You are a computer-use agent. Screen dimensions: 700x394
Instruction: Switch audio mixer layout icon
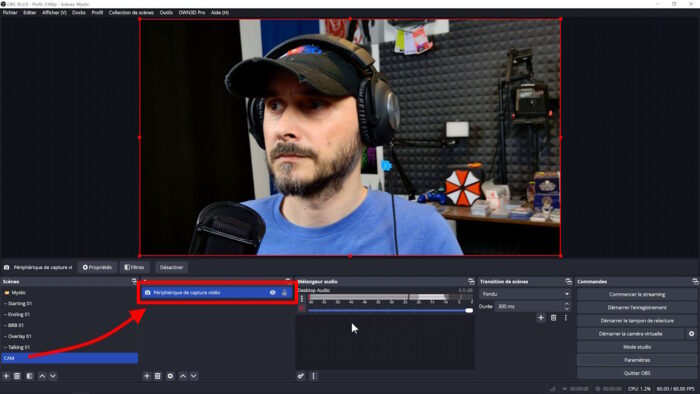[313, 376]
